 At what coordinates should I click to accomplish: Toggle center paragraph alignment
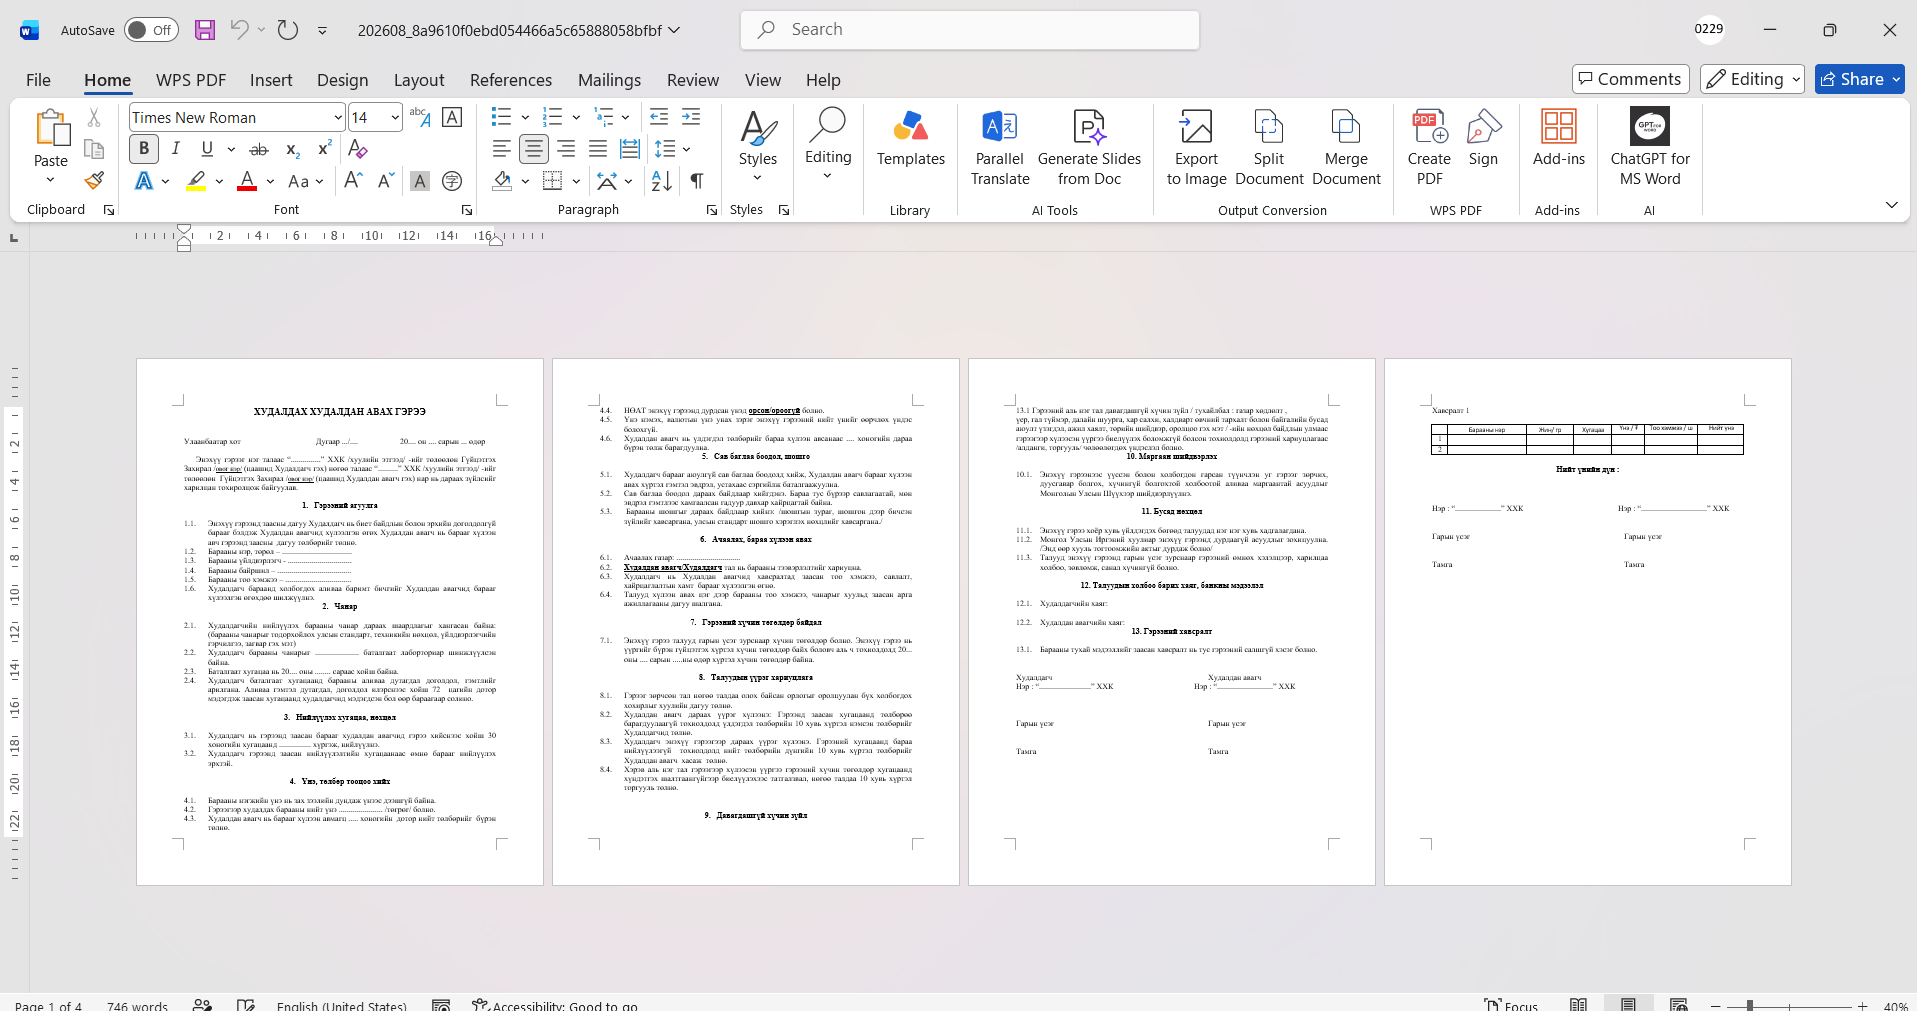coord(534,149)
